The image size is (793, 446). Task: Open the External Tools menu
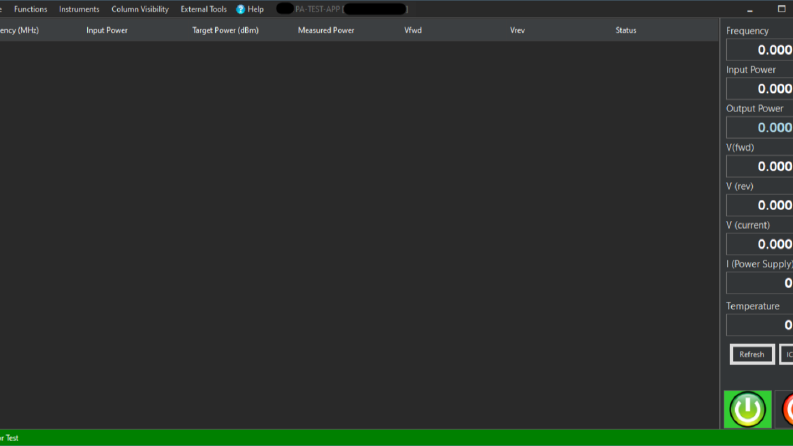[x=203, y=9]
